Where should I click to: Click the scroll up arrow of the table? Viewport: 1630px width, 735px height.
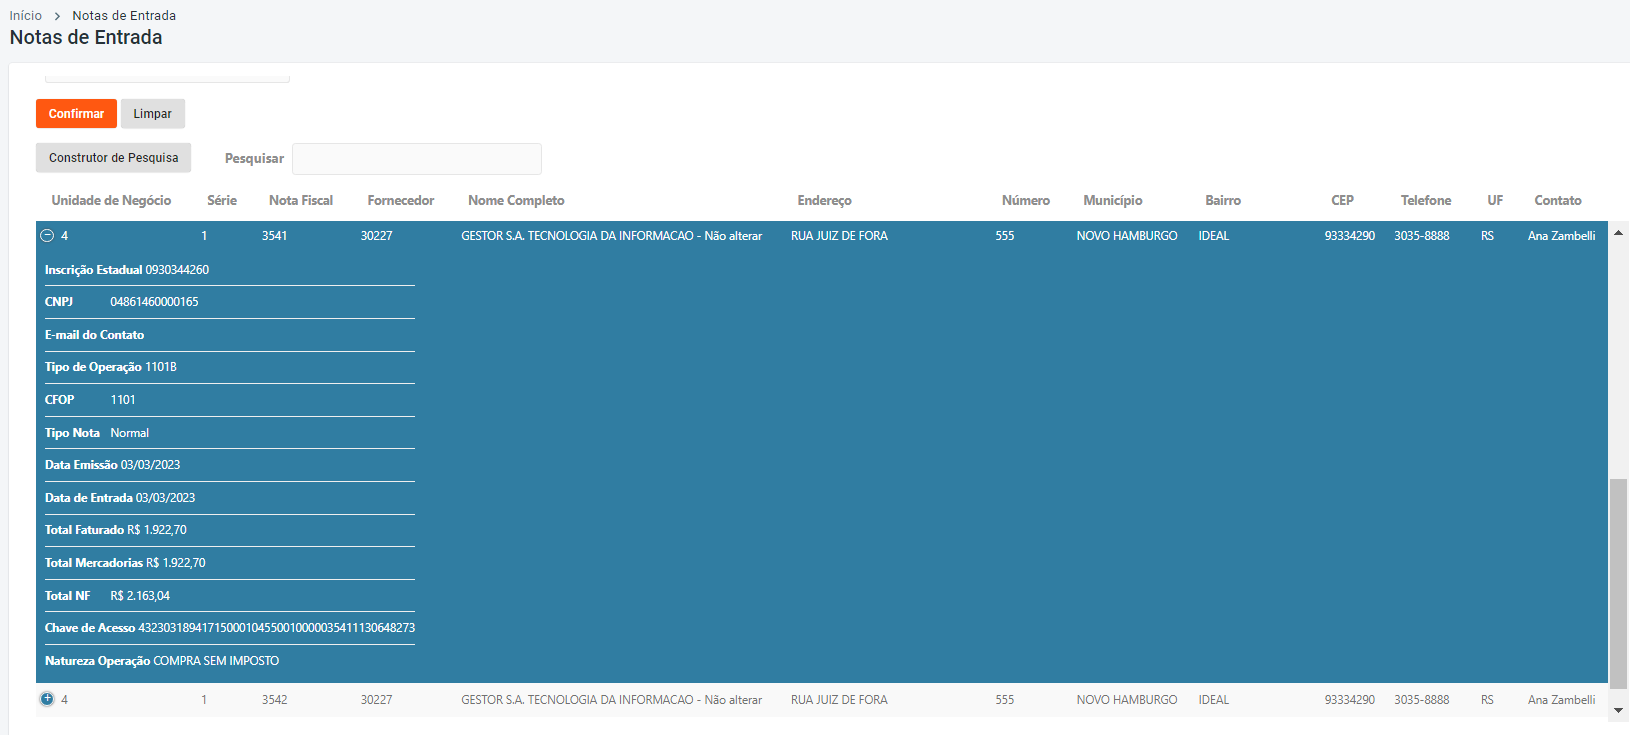(1618, 233)
